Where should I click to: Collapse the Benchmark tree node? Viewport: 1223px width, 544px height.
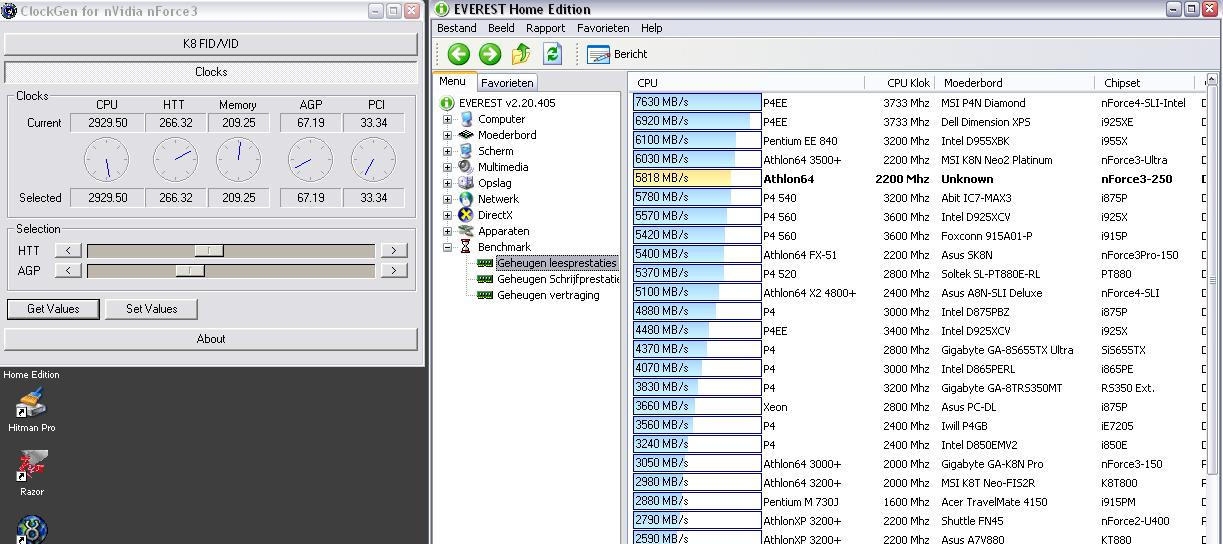pos(448,247)
